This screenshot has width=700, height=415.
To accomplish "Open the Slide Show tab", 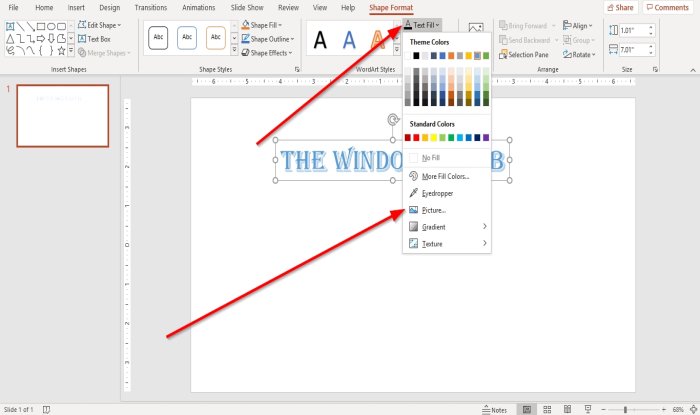I will pyautogui.click(x=247, y=8).
